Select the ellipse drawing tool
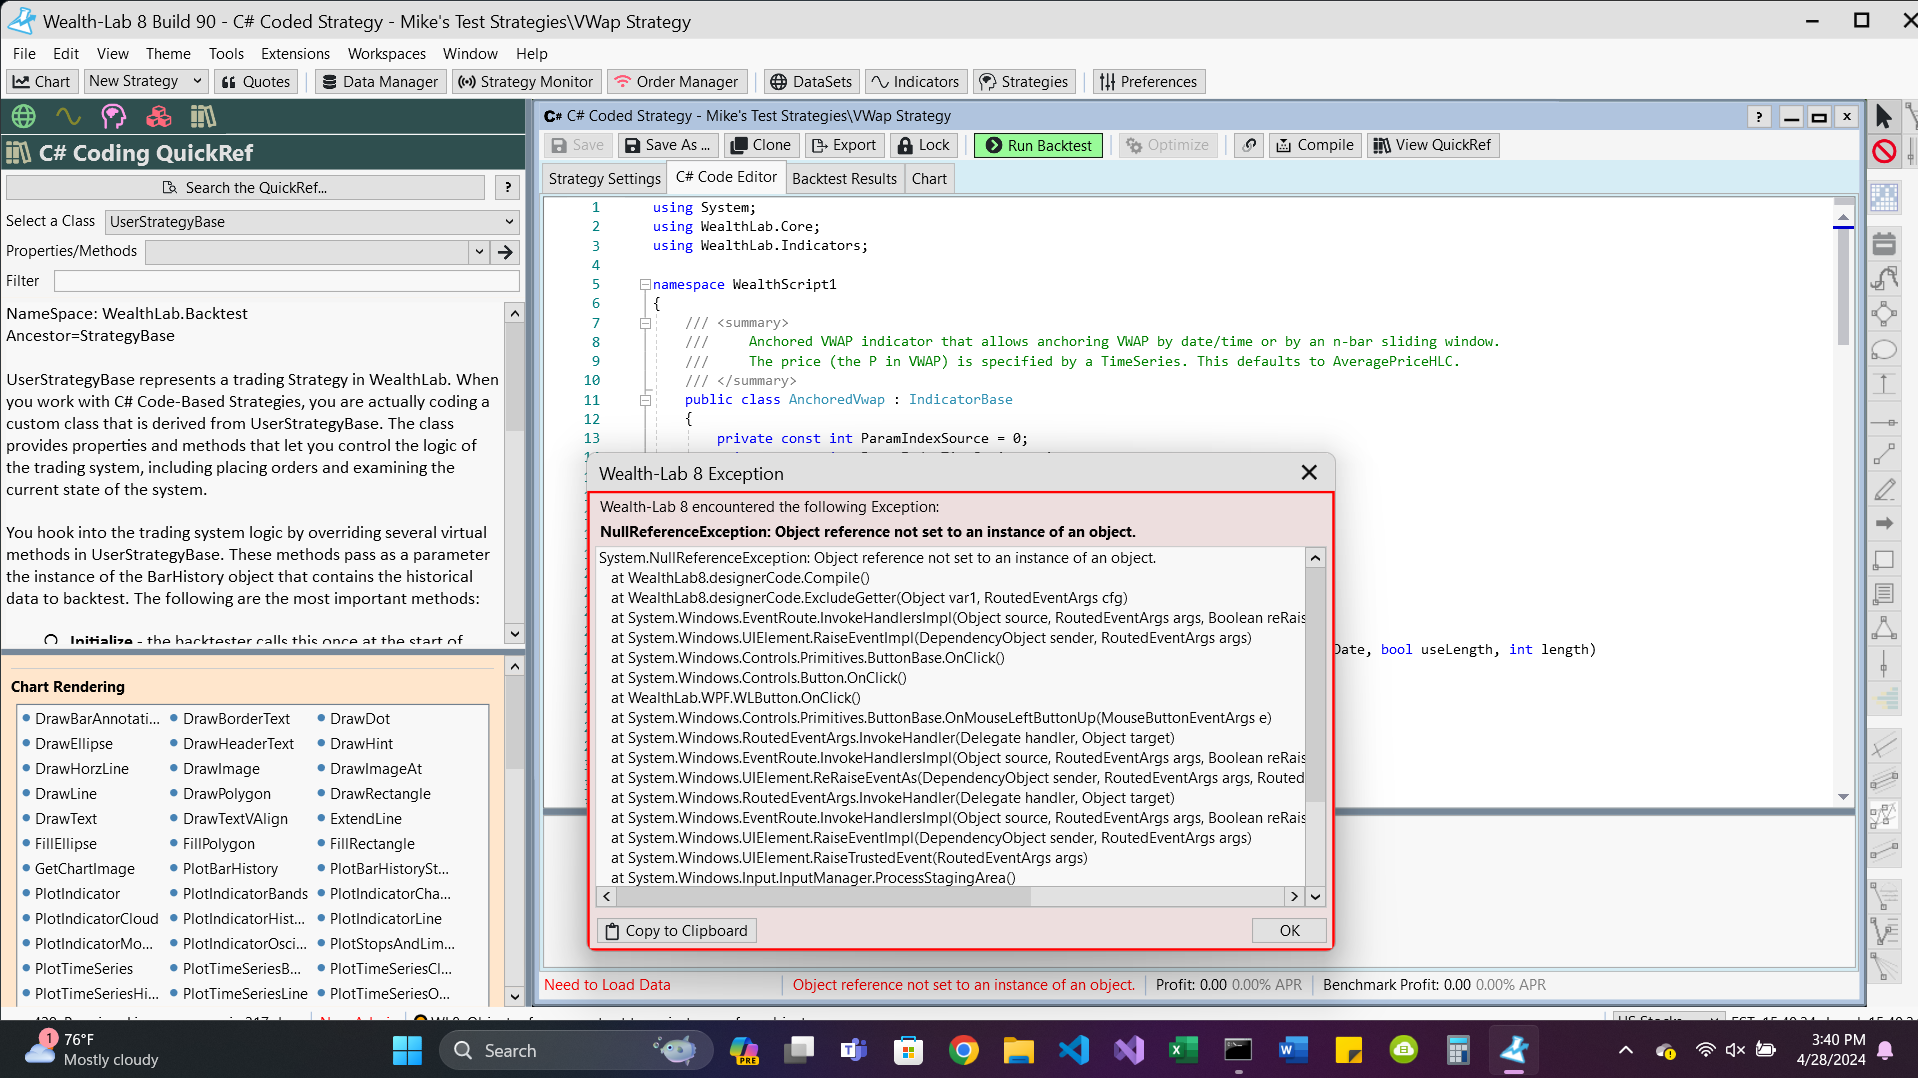The height and width of the screenshot is (1078, 1918). [1884, 350]
